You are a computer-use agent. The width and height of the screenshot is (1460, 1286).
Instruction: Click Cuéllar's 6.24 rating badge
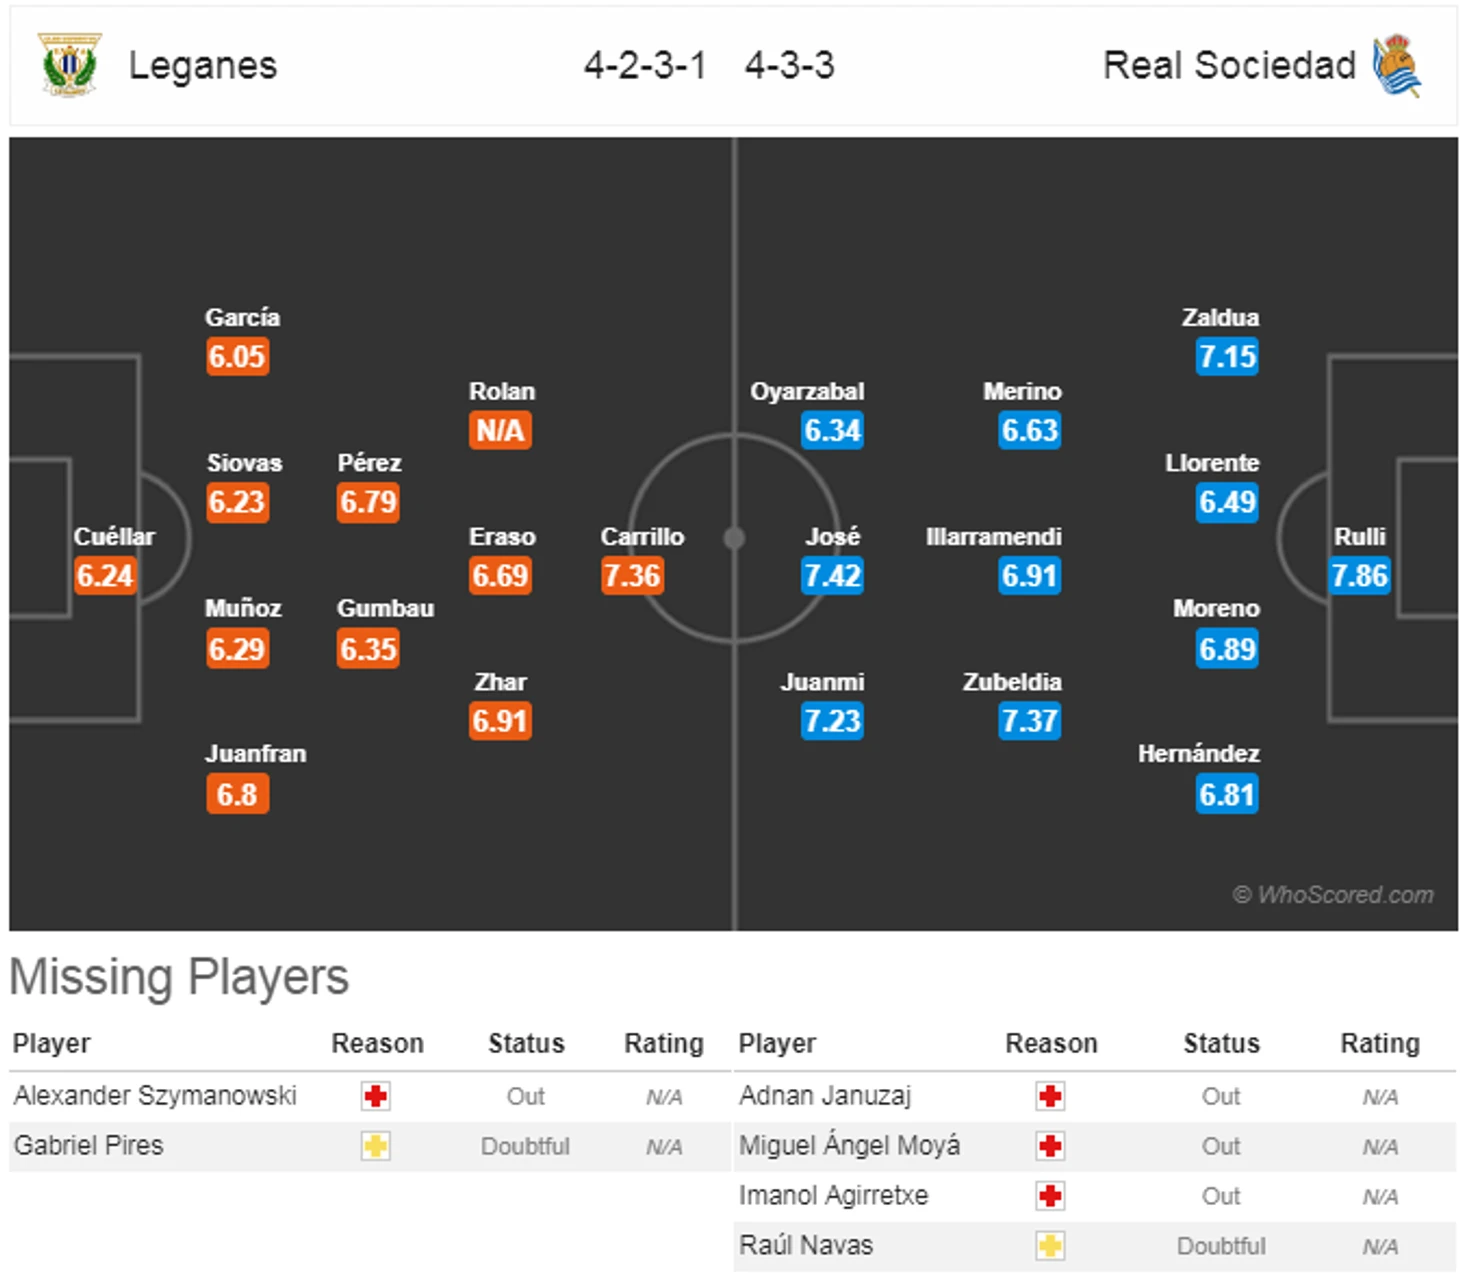tap(105, 576)
